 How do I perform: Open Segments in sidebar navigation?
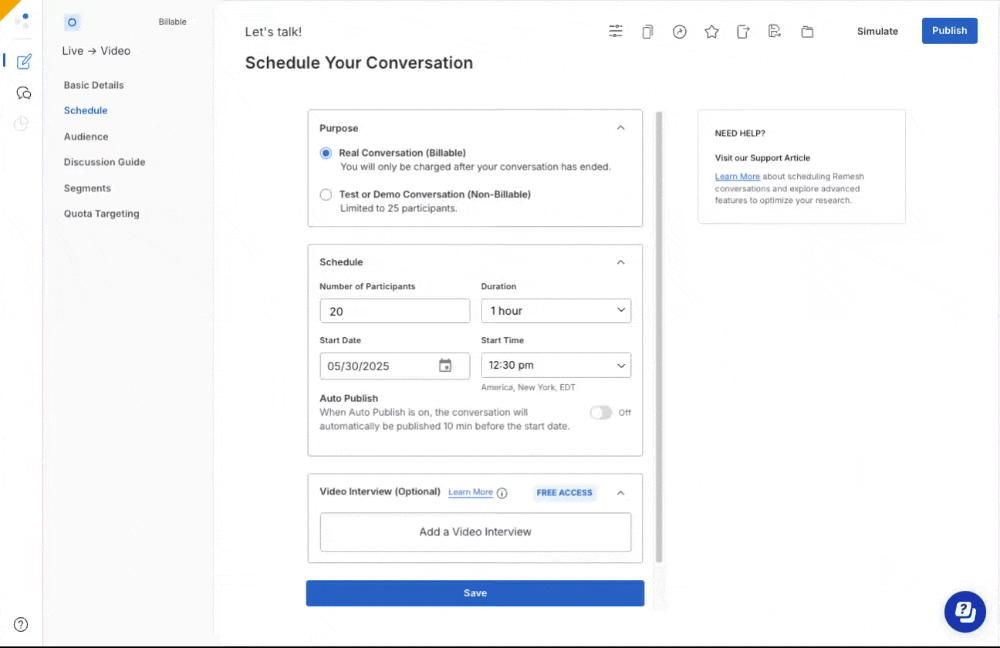[x=87, y=188]
